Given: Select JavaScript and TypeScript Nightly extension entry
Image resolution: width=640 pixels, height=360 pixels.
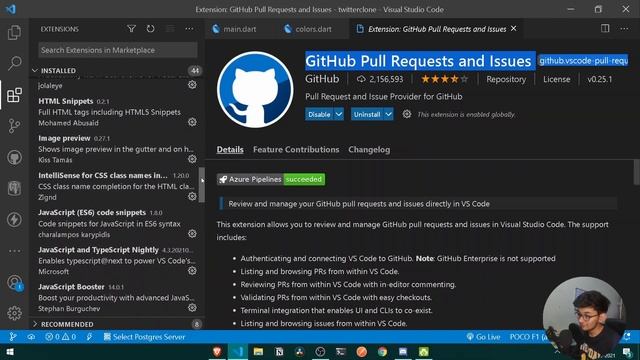Looking at the screenshot, I should tap(117, 260).
